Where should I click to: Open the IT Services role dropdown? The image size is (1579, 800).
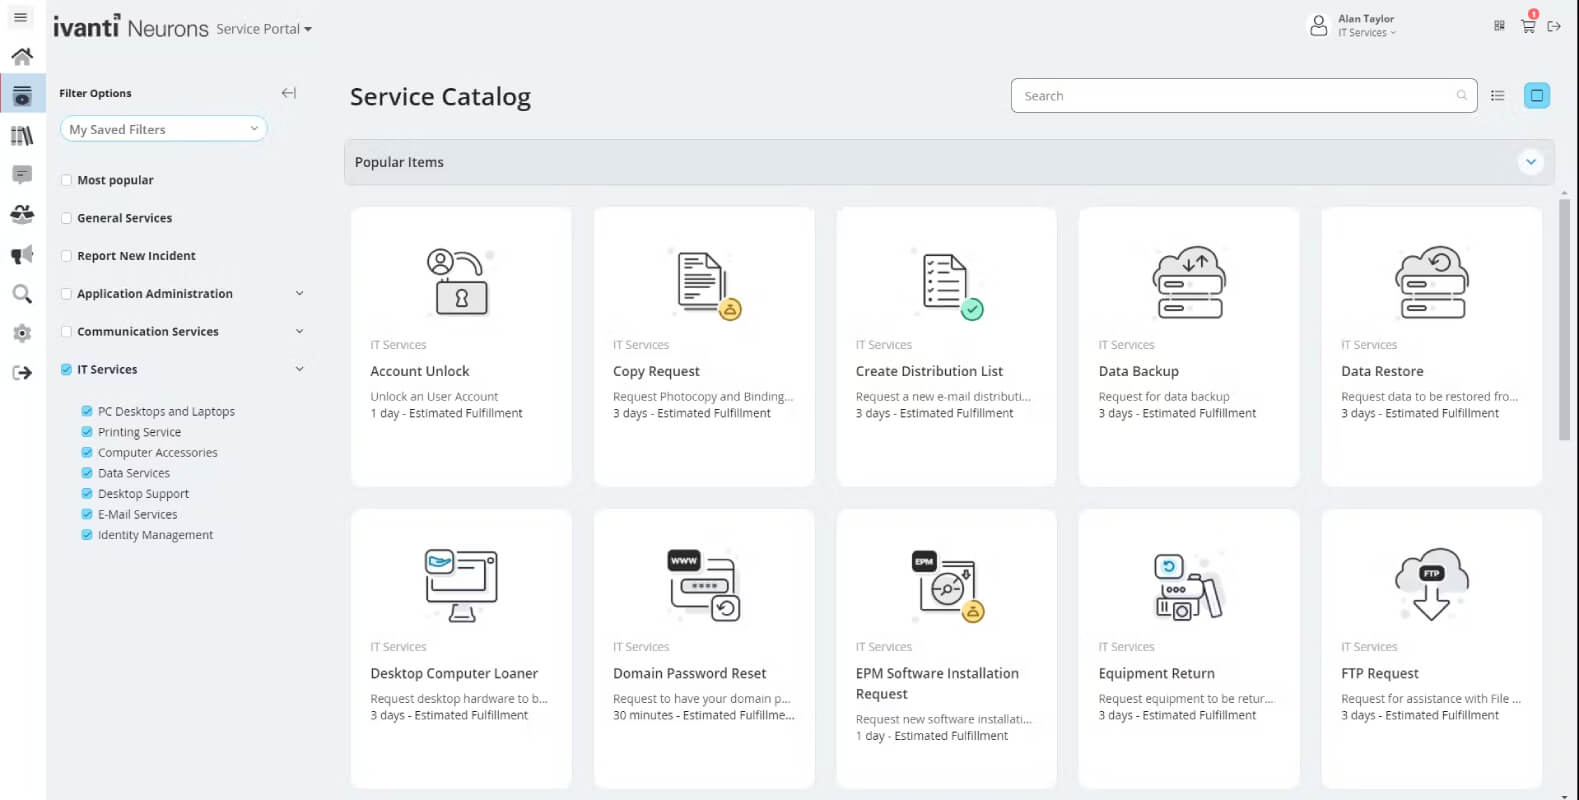tap(1367, 33)
